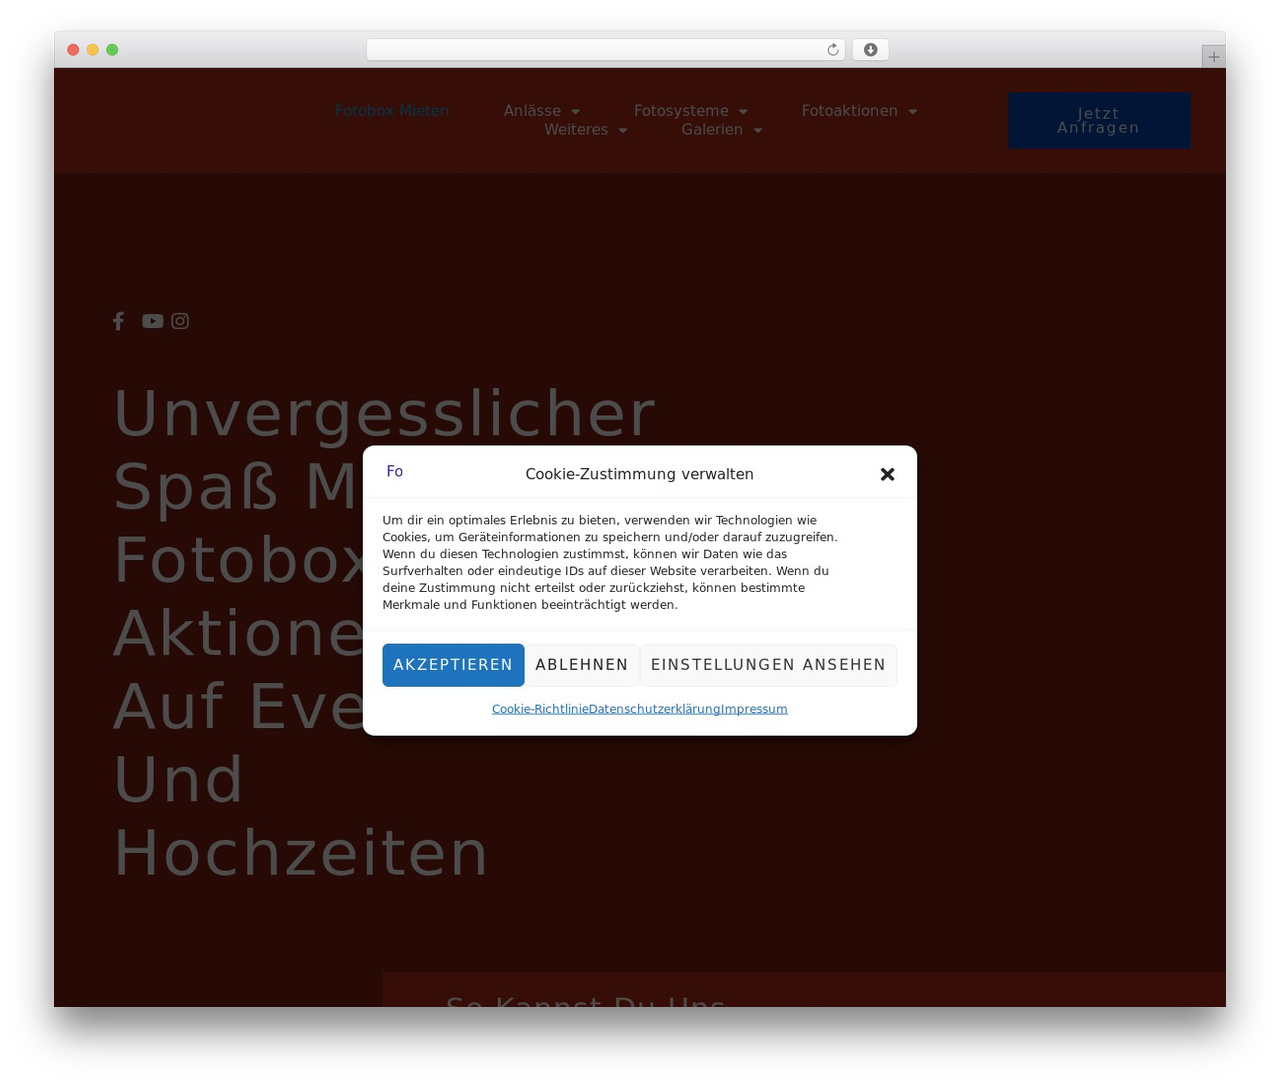Open the Instagram social icon
Screen dimensions: 1280x1084
click(180, 321)
